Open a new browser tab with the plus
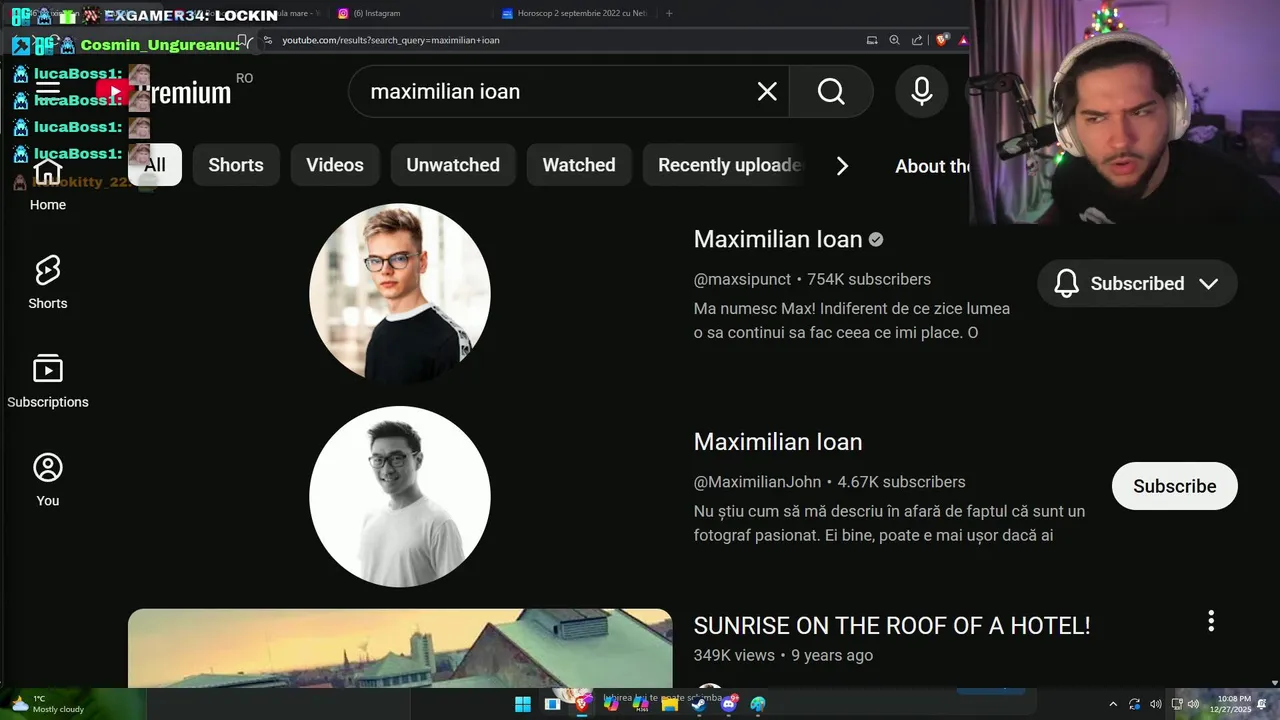The image size is (1280, 720). 669,13
